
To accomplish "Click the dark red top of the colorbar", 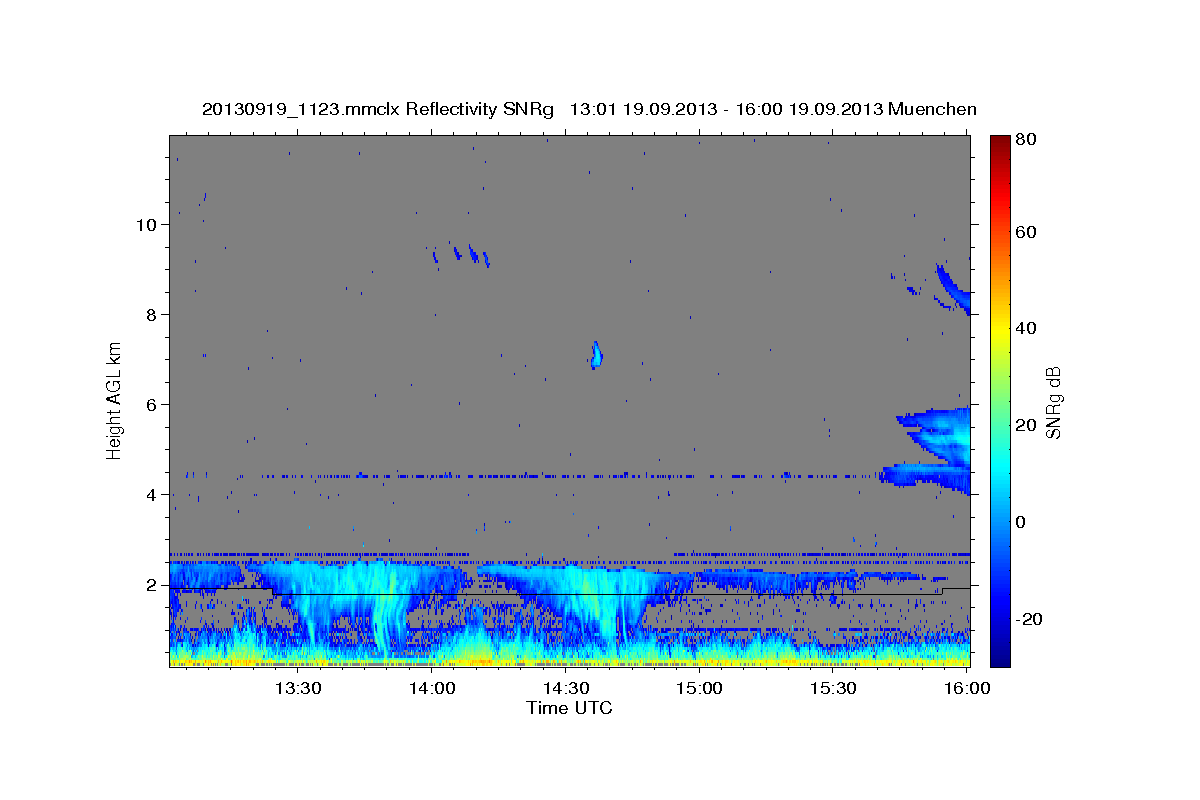I will coord(1000,142).
